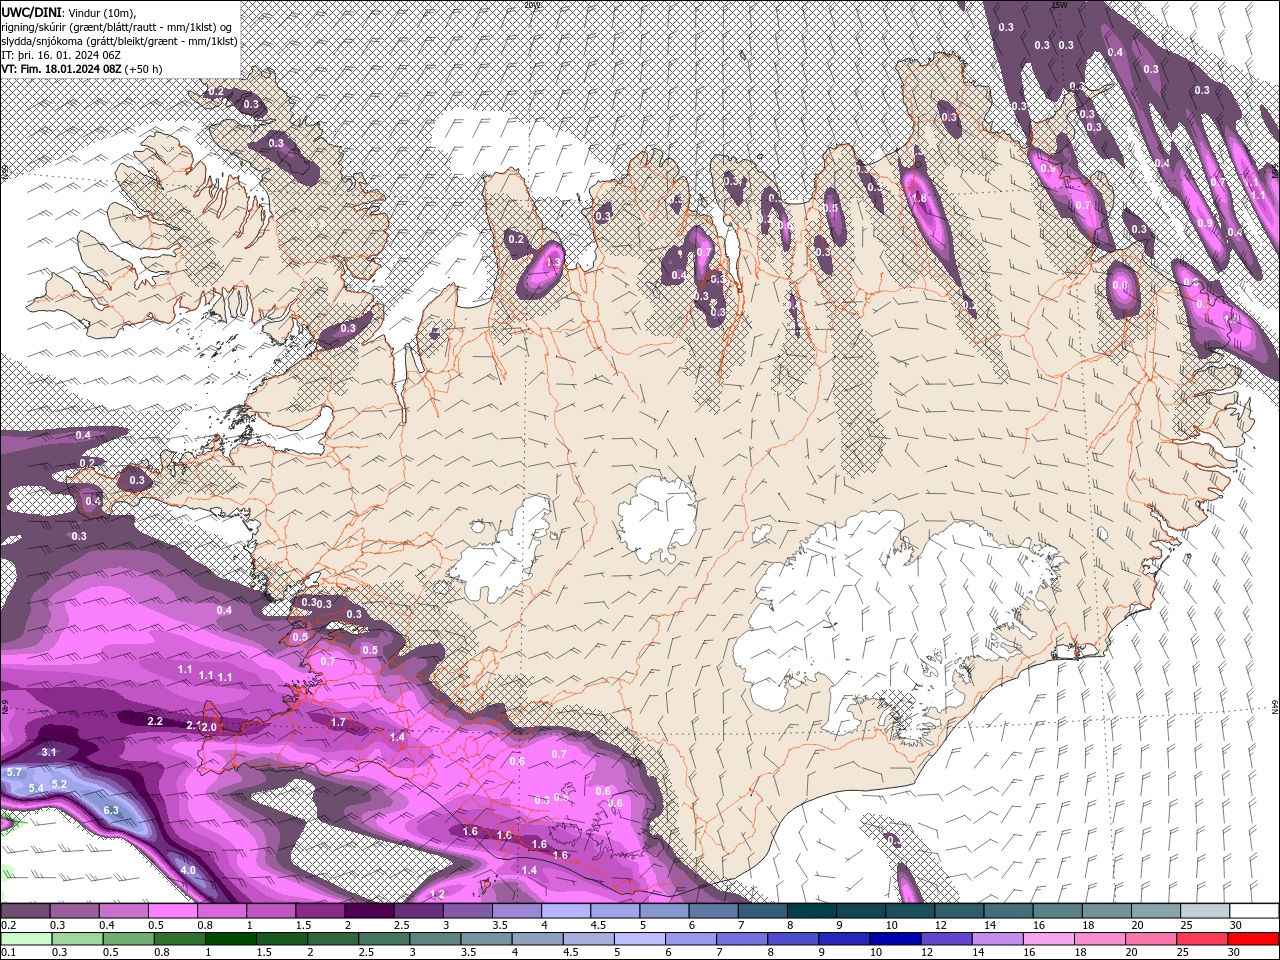The image size is (1280, 960).
Task: Click the 4.0 precipitation value on the map
Action: point(188,870)
